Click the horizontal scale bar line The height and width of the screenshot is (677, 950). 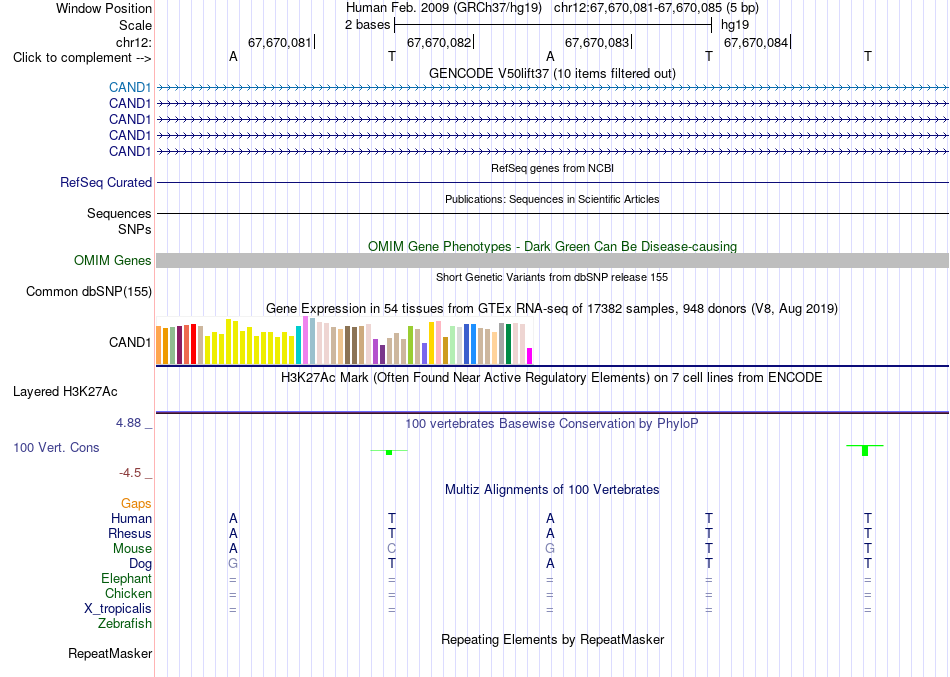552,25
